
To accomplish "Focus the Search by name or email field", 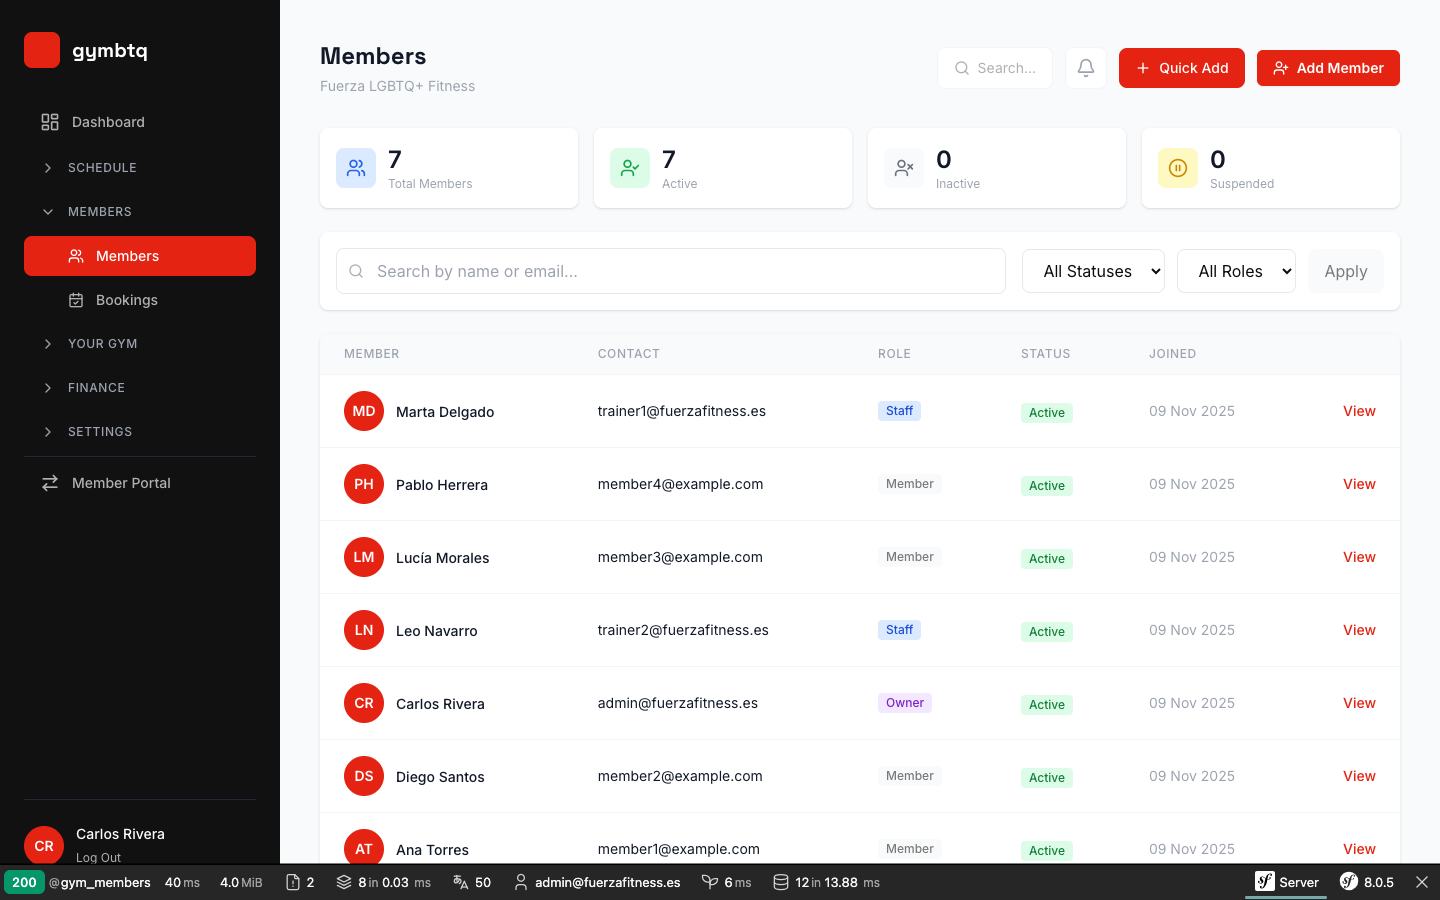I will tap(671, 271).
